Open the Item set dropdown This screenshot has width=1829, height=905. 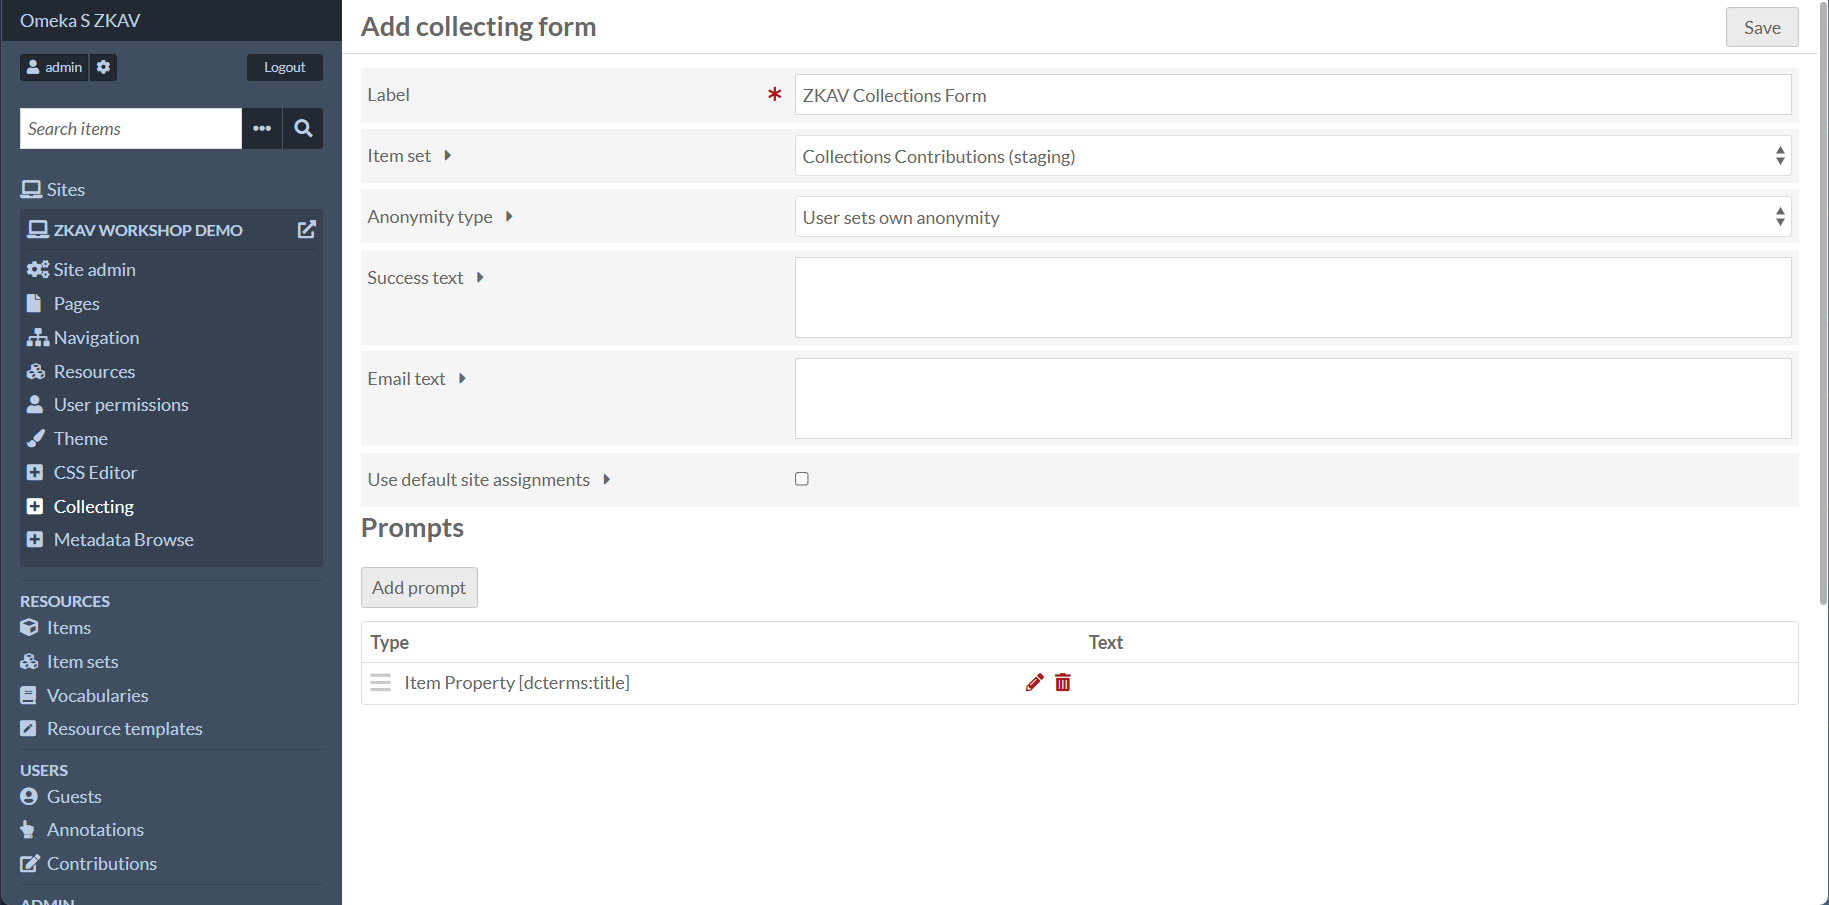coord(1293,156)
